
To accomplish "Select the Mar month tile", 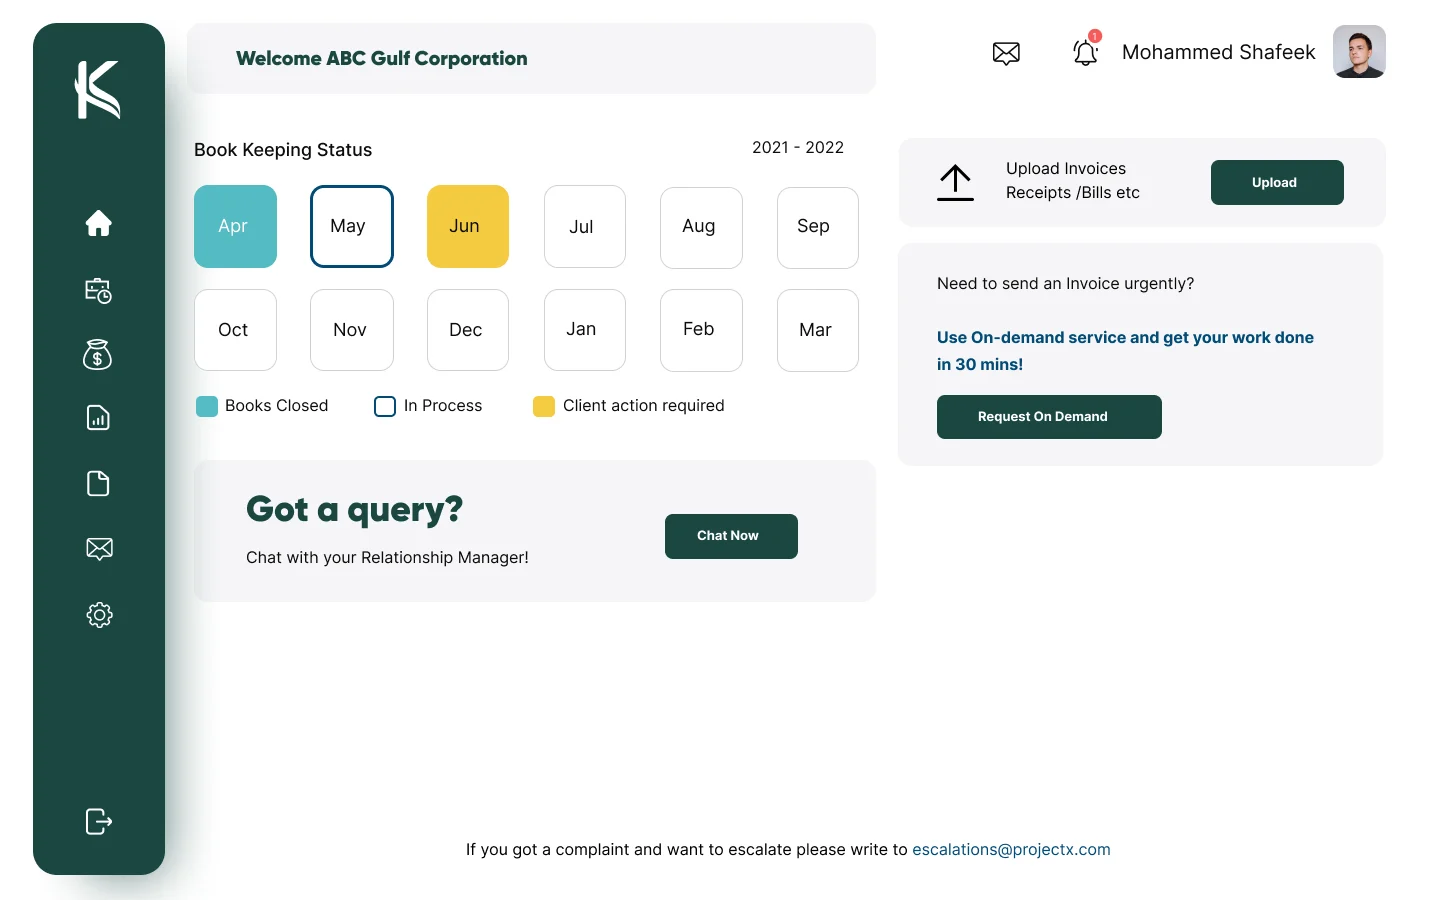I will coord(818,330).
